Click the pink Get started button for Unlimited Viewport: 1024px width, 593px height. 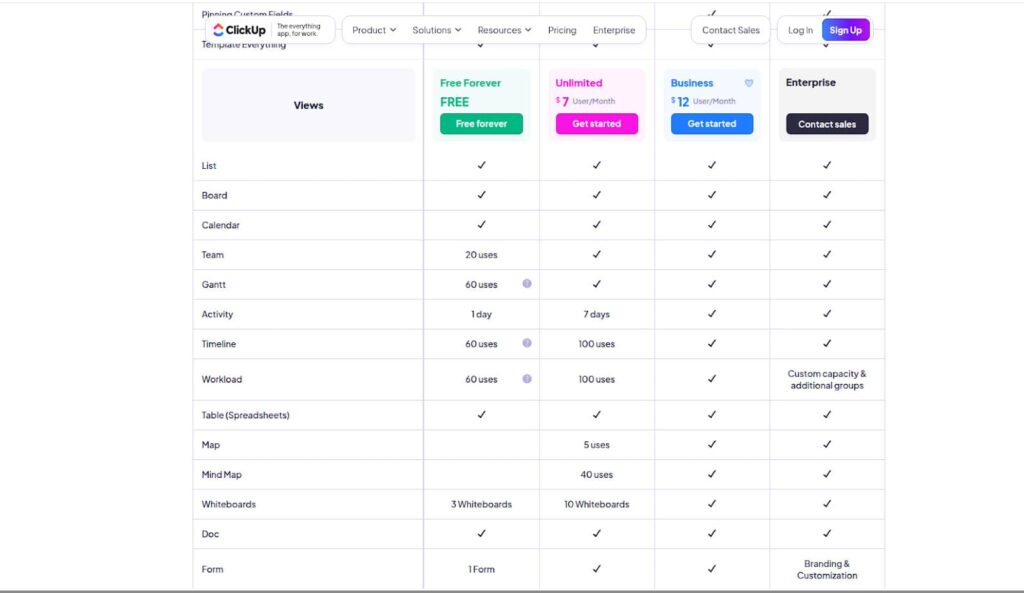click(x=597, y=124)
